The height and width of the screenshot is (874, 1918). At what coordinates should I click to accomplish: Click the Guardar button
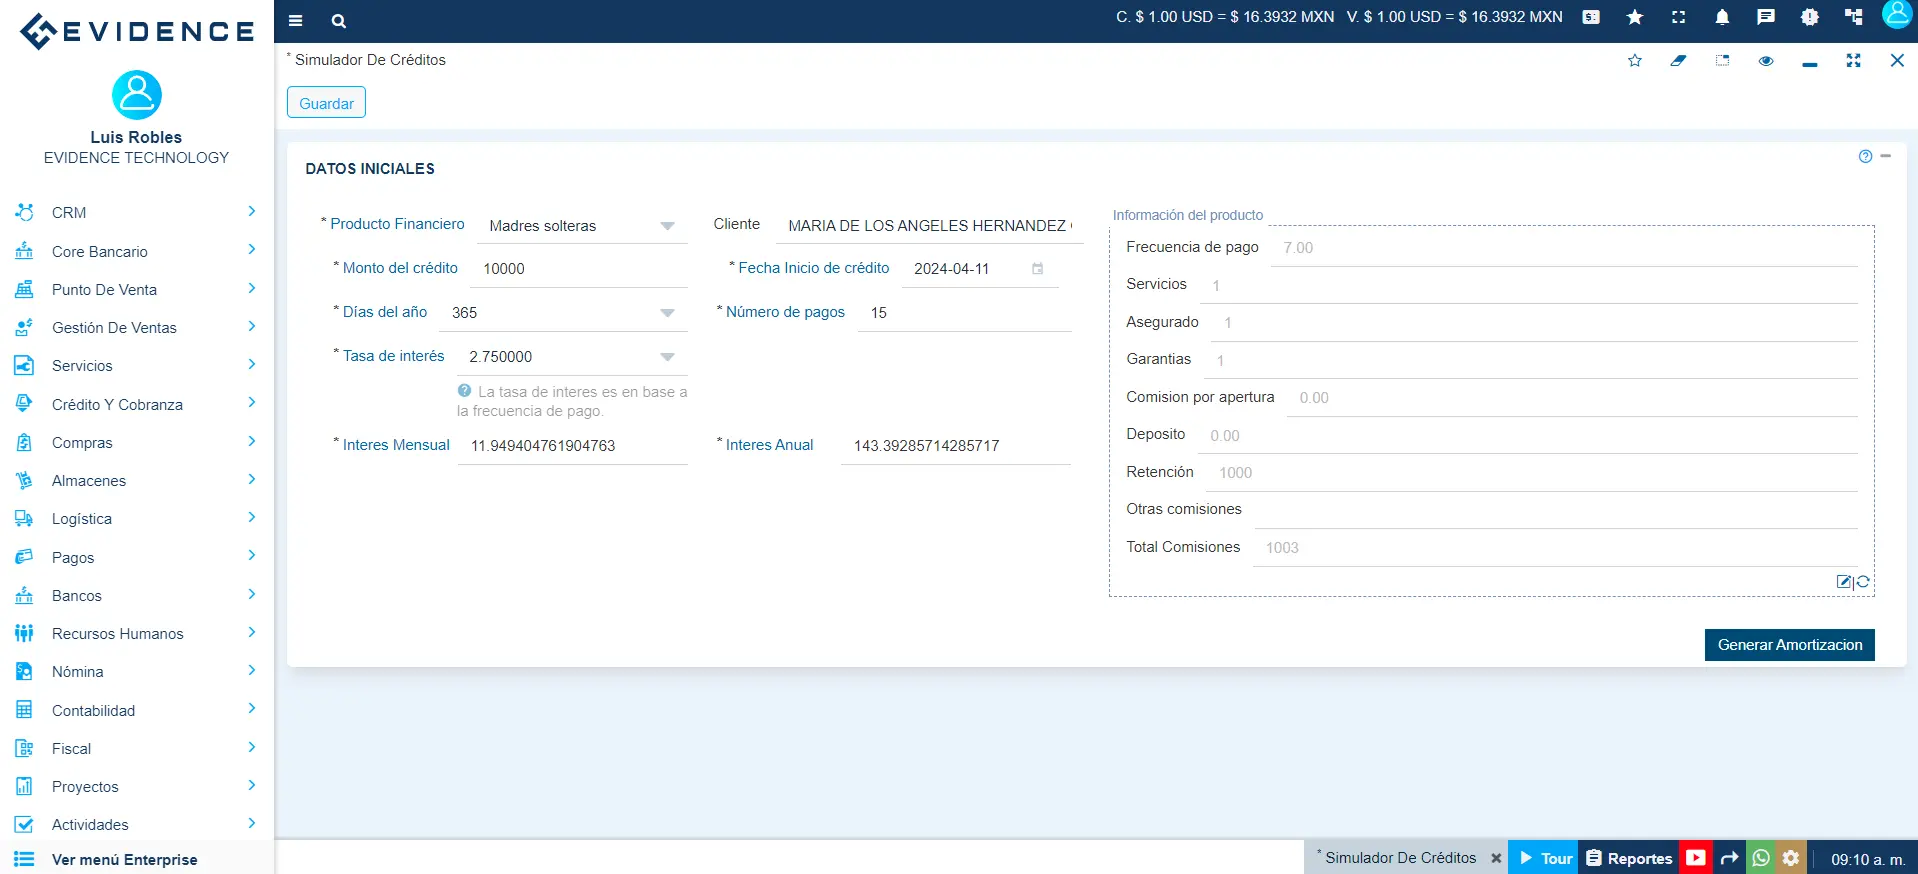(326, 103)
